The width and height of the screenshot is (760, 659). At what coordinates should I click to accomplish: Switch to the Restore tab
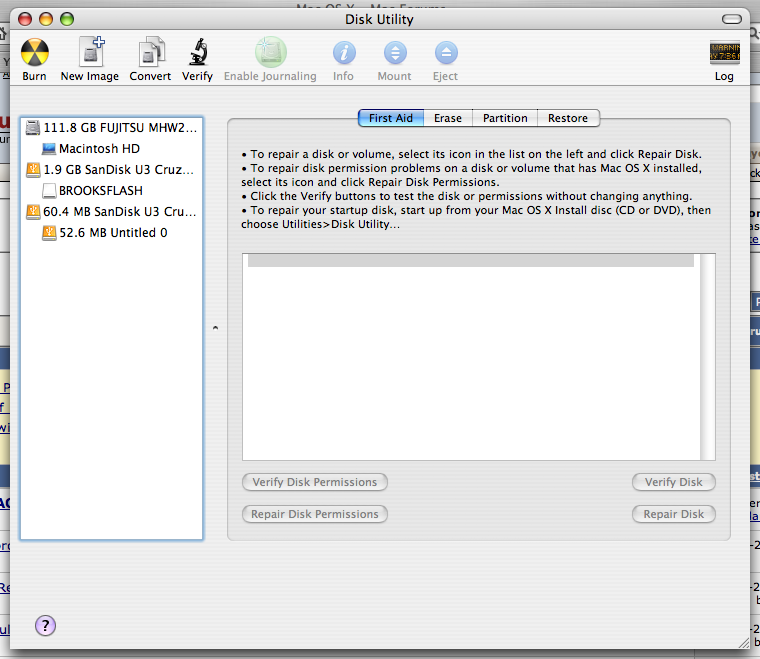[568, 118]
